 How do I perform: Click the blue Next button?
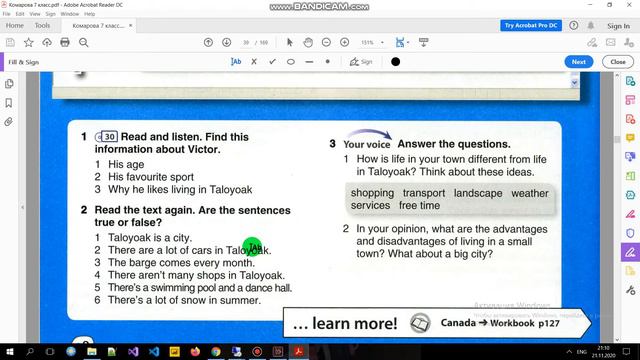point(579,62)
